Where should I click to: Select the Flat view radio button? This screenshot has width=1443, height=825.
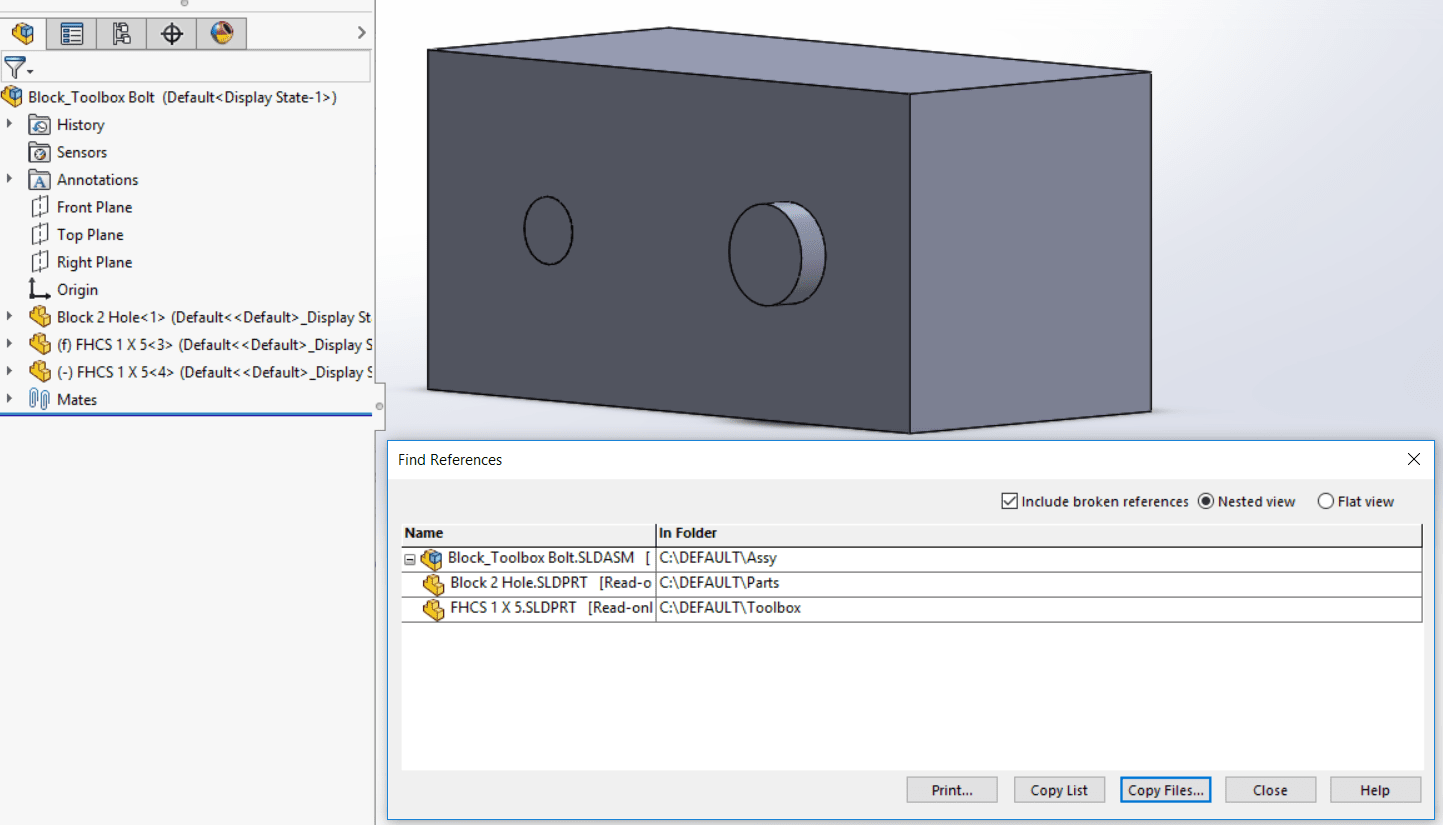[x=1325, y=501]
